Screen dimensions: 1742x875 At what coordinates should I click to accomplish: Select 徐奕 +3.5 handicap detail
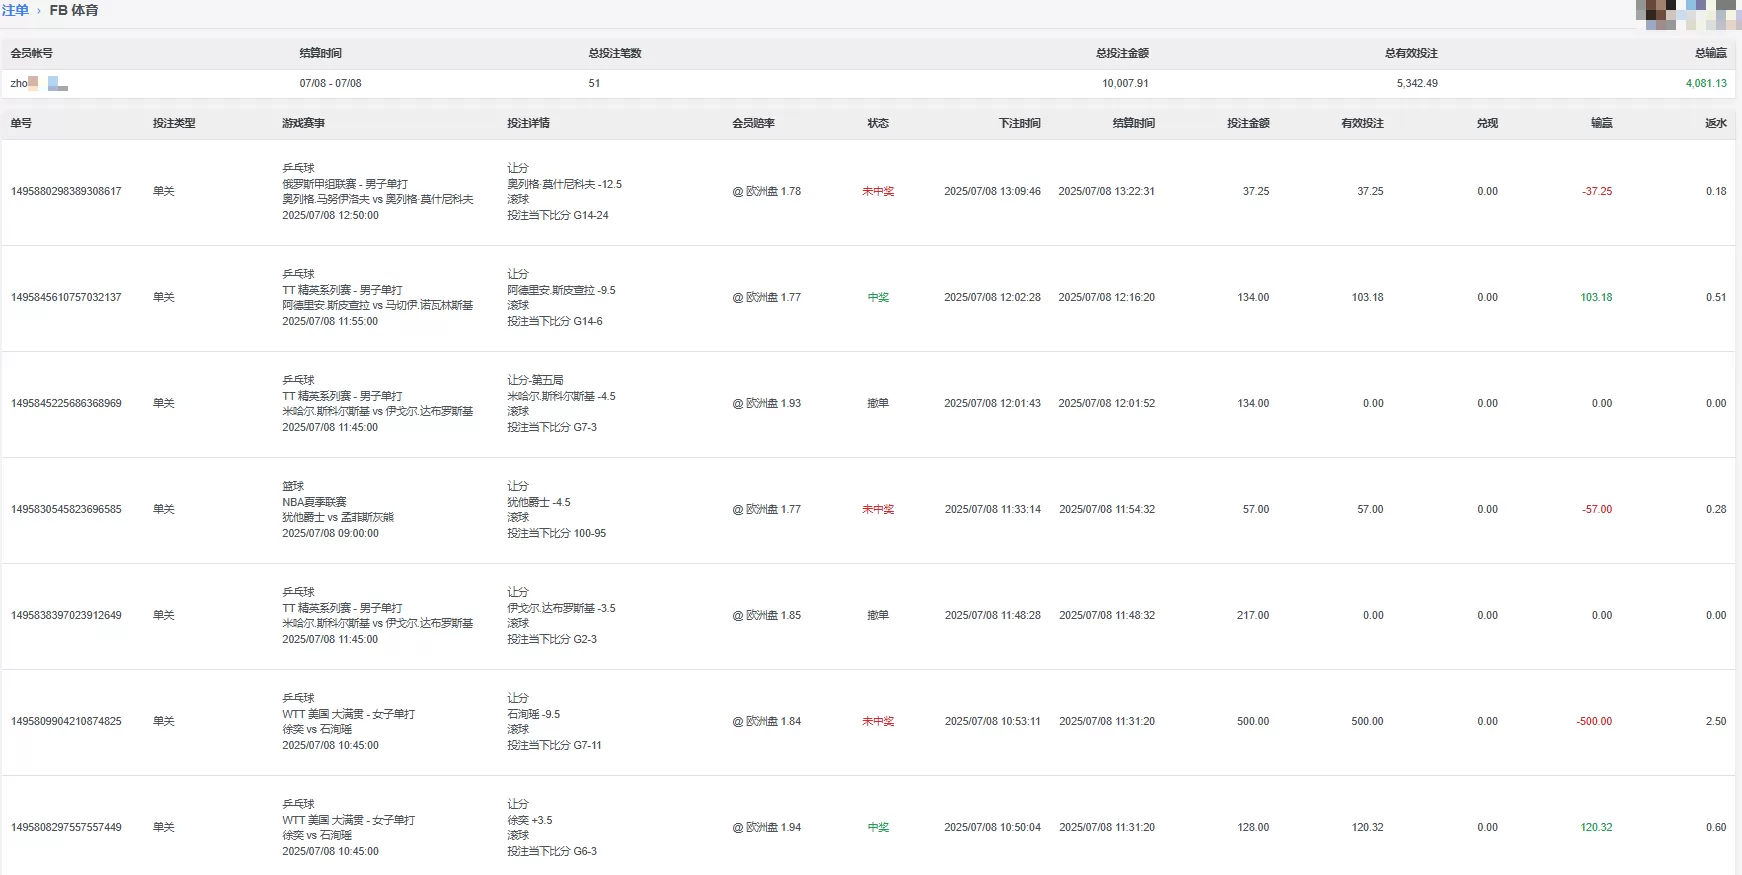[529, 820]
